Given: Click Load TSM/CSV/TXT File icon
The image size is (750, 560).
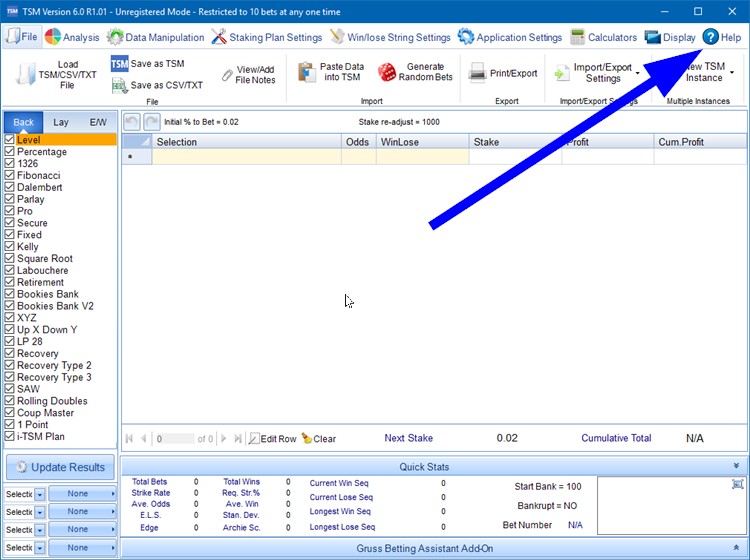Looking at the screenshot, I should 29,73.
